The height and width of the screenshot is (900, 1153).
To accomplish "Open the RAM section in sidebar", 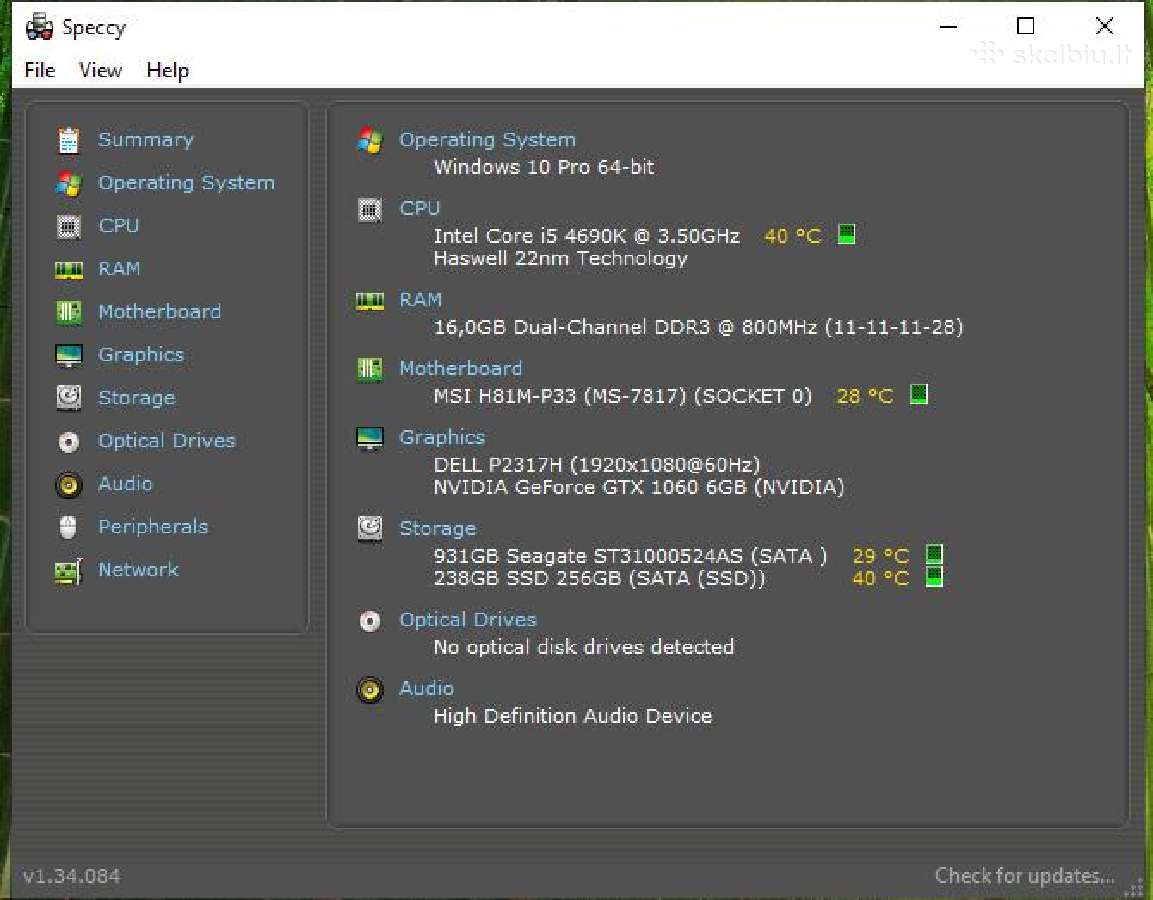I will pos(119,268).
